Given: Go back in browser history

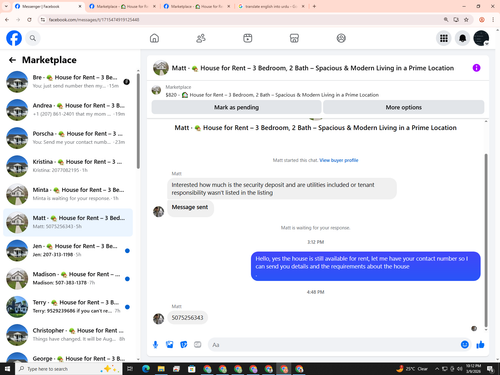Looking at the screenshot, I should (7, 20).
